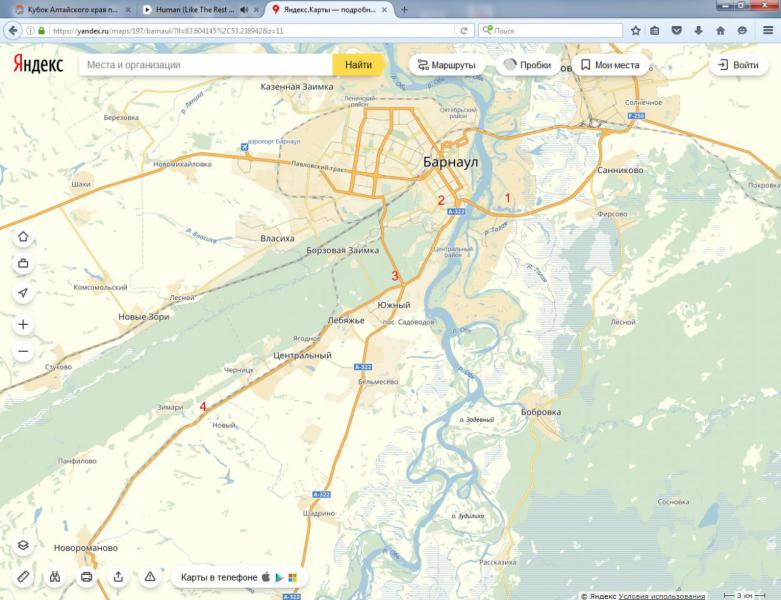
Task: Click the Войти login button
Action: [737, 65]
